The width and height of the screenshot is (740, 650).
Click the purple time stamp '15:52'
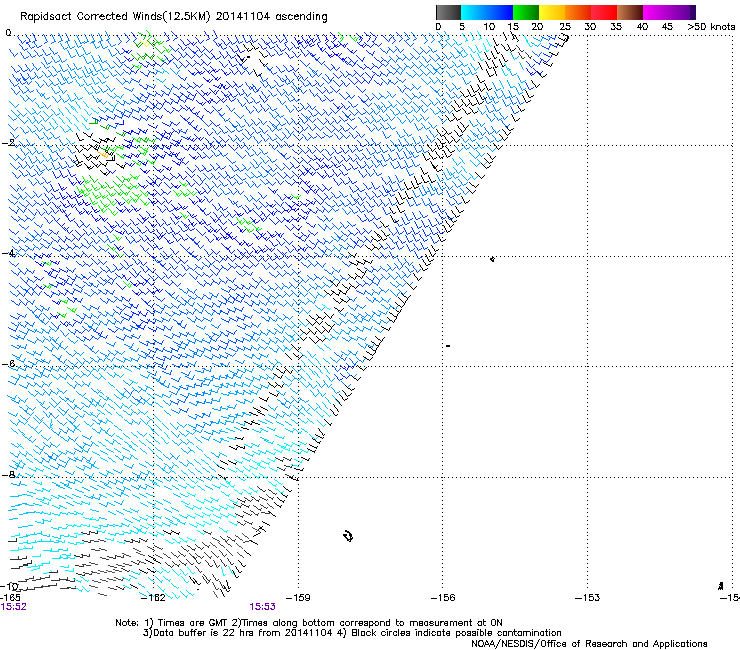(x=14, y=607)
